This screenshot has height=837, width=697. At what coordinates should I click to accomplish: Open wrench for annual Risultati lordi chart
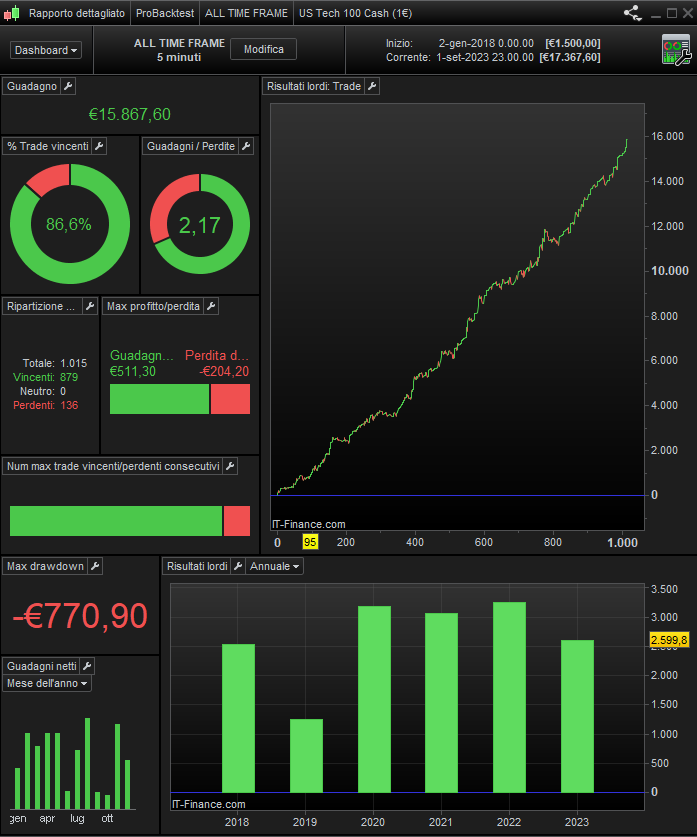238,566
